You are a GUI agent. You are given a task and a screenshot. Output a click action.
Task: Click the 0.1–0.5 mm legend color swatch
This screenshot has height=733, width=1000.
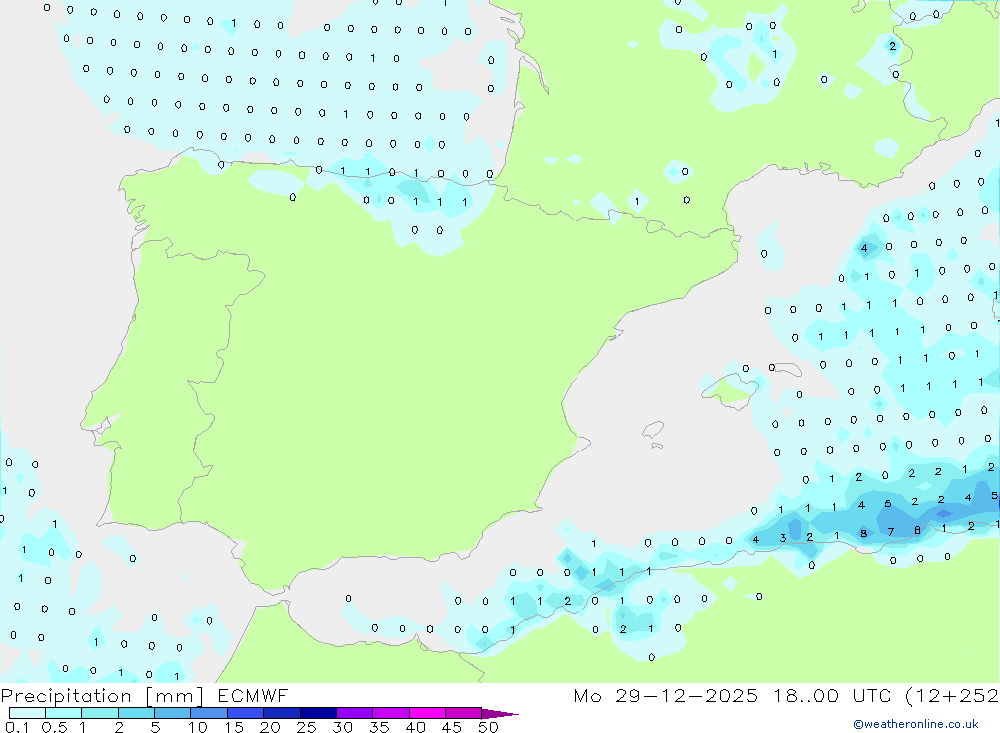[27, 713]
